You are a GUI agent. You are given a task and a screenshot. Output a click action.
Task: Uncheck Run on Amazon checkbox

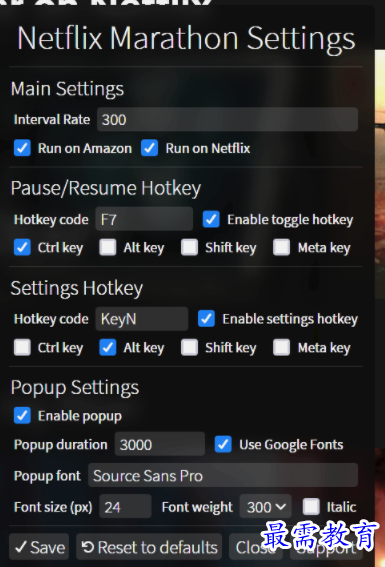click(x=22, y=148)
